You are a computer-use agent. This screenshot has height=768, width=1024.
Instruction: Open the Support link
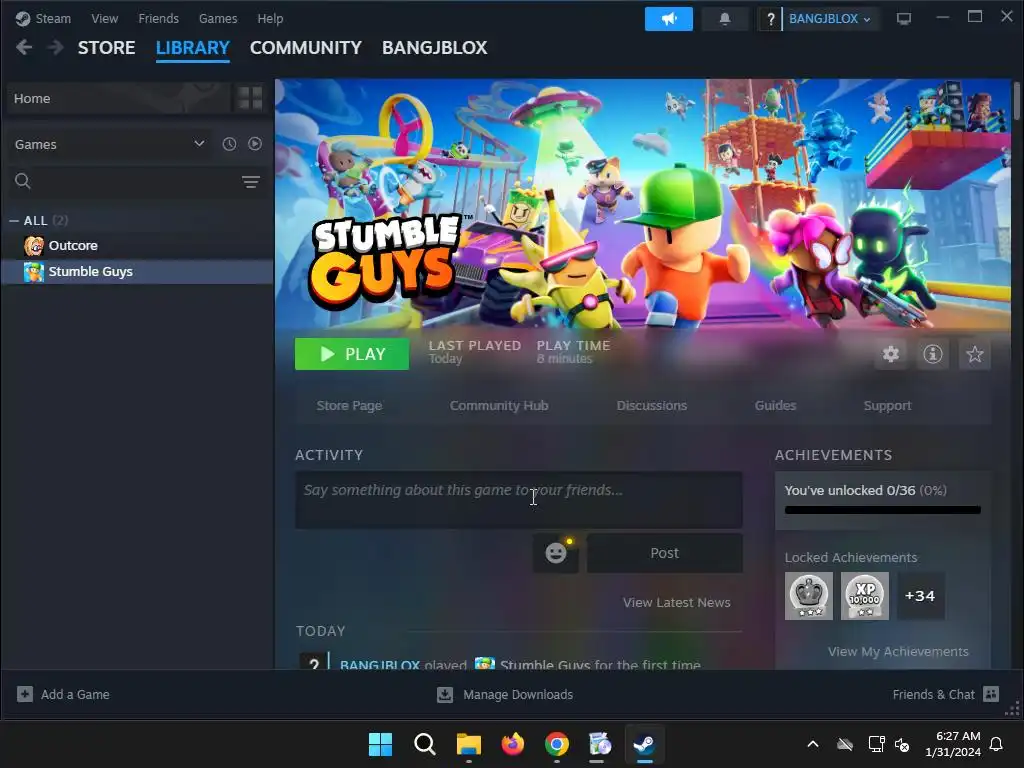[x=888, y=406]
